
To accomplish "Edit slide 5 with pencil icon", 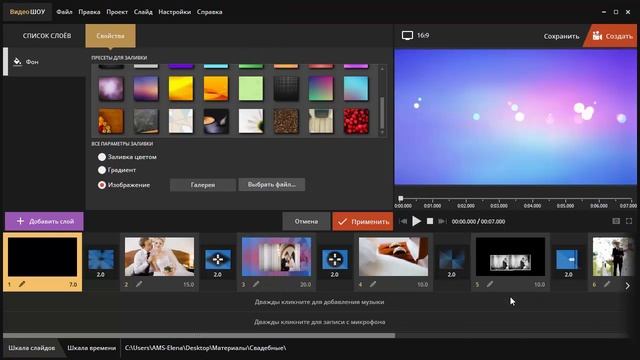I will (490, 284).
